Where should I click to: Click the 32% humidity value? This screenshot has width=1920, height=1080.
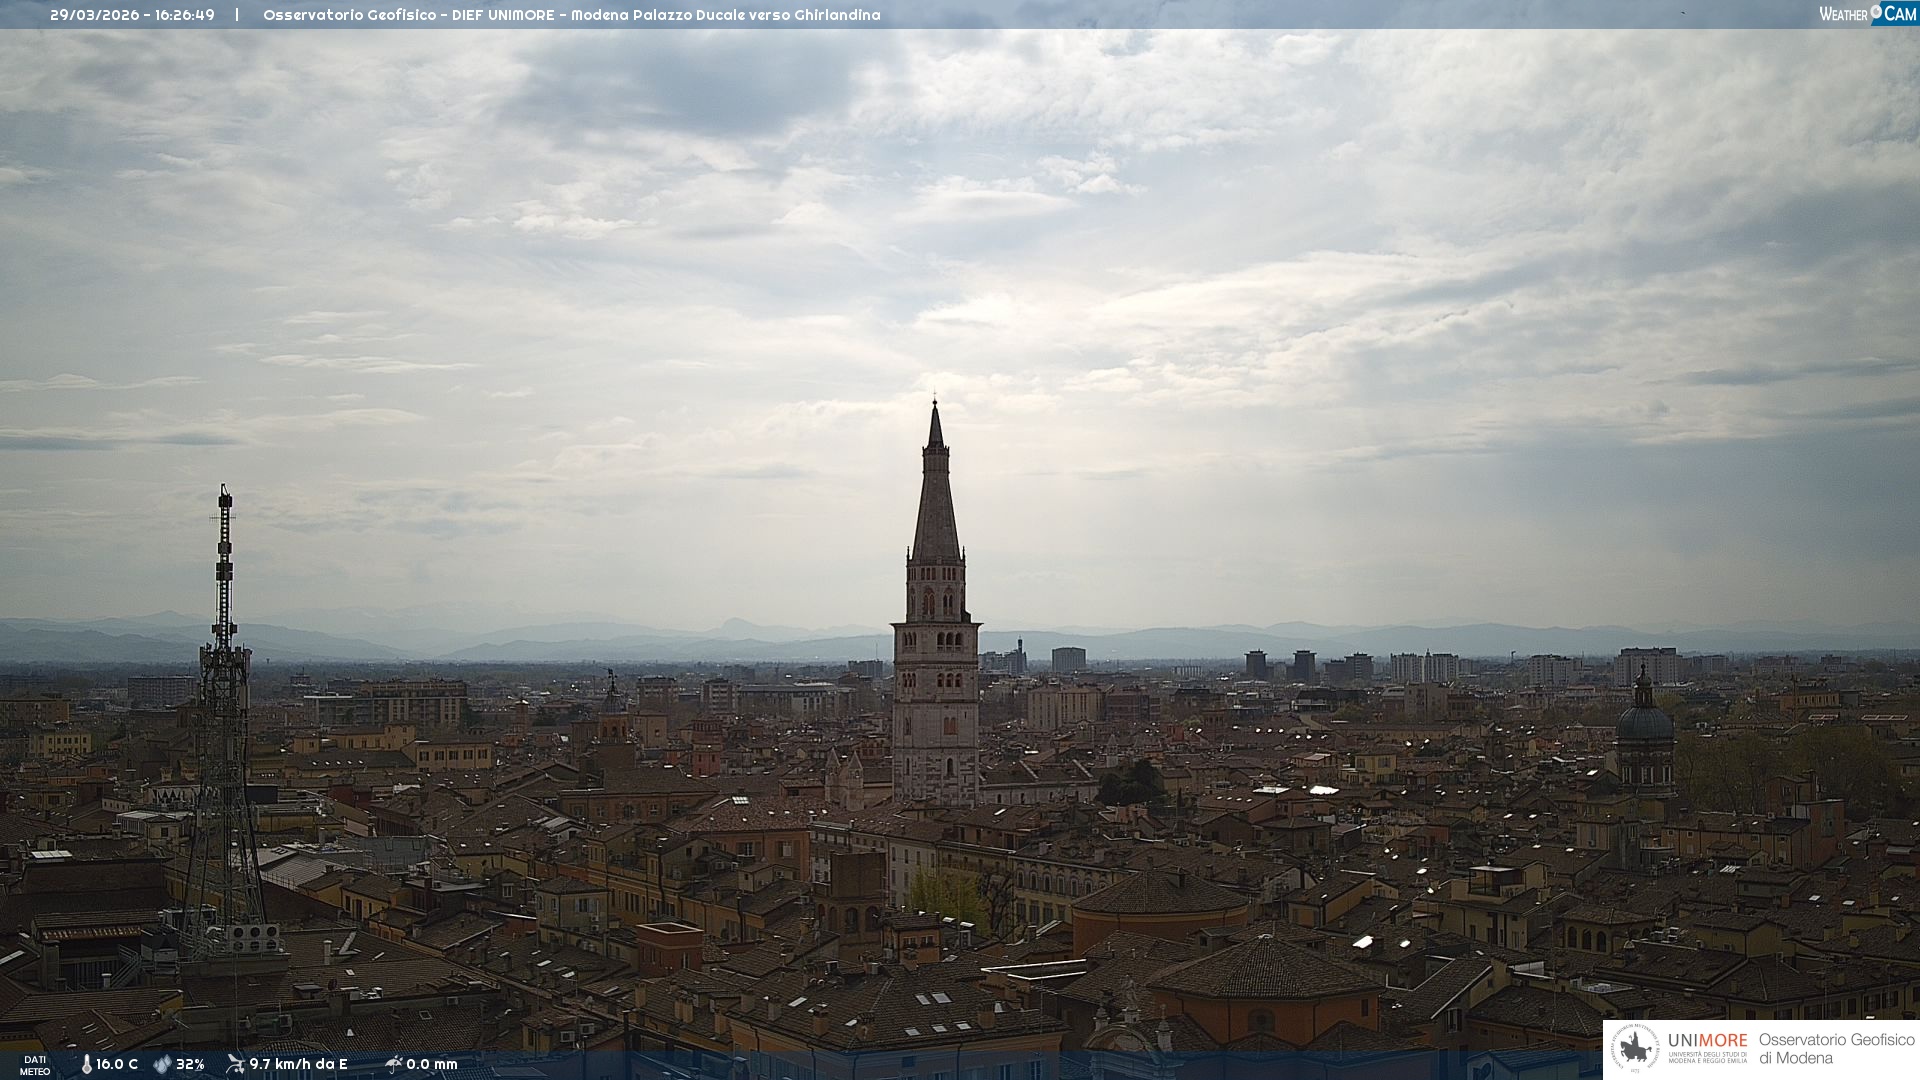click(190, 1064)
